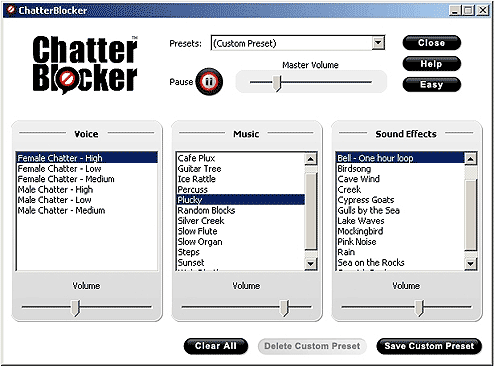Click the Sound Effects scrollbar thumb
The height and width of the screenshot is (366, 495).
[x=470, y=215]
